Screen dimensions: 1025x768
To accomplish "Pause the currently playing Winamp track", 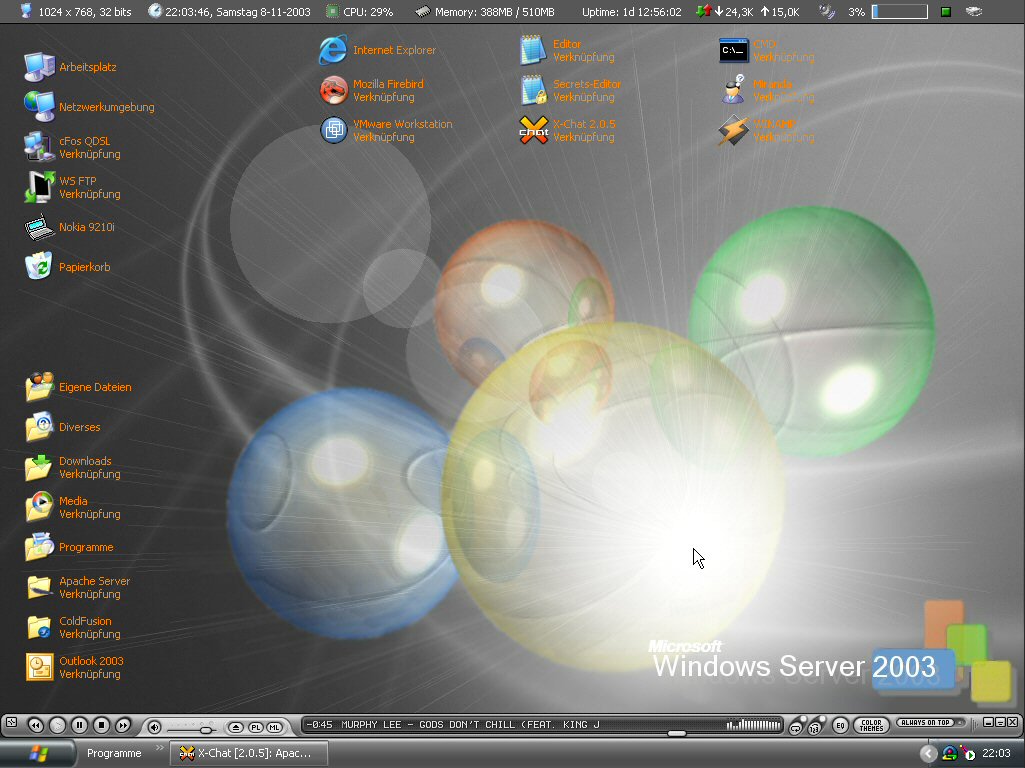I will coord(79,725).
